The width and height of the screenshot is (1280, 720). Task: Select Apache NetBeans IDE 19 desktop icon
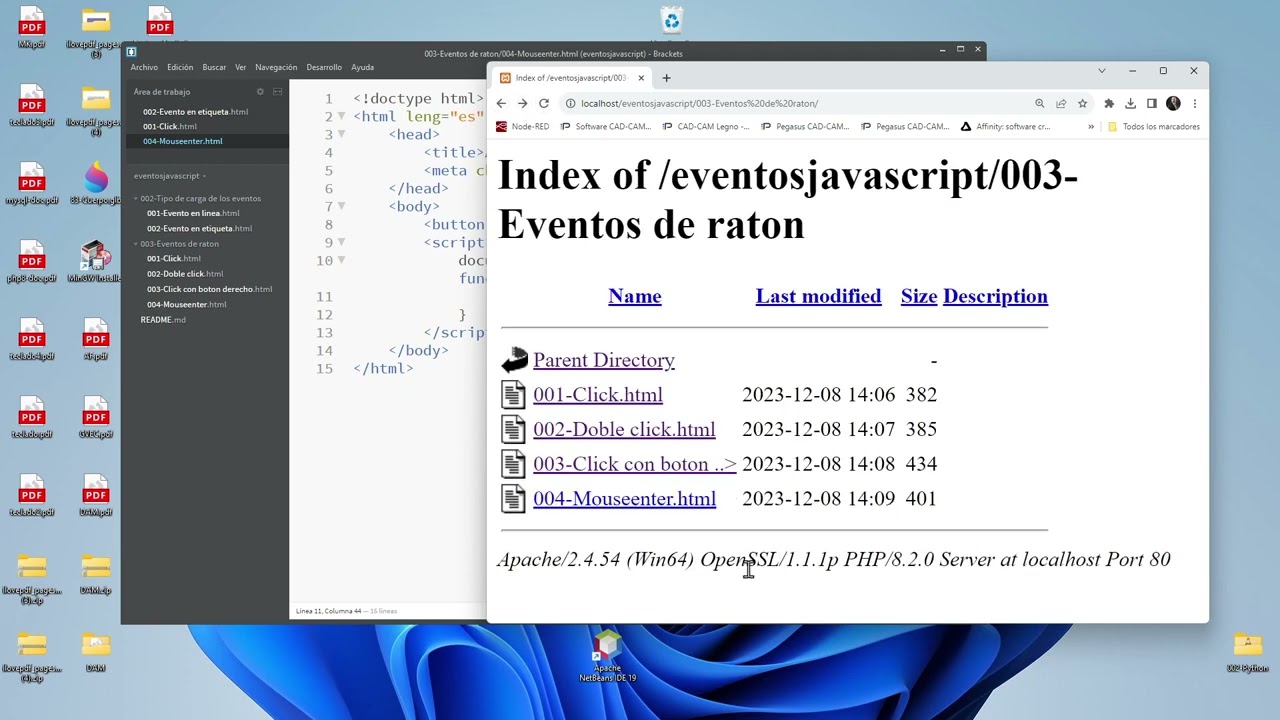607,656
